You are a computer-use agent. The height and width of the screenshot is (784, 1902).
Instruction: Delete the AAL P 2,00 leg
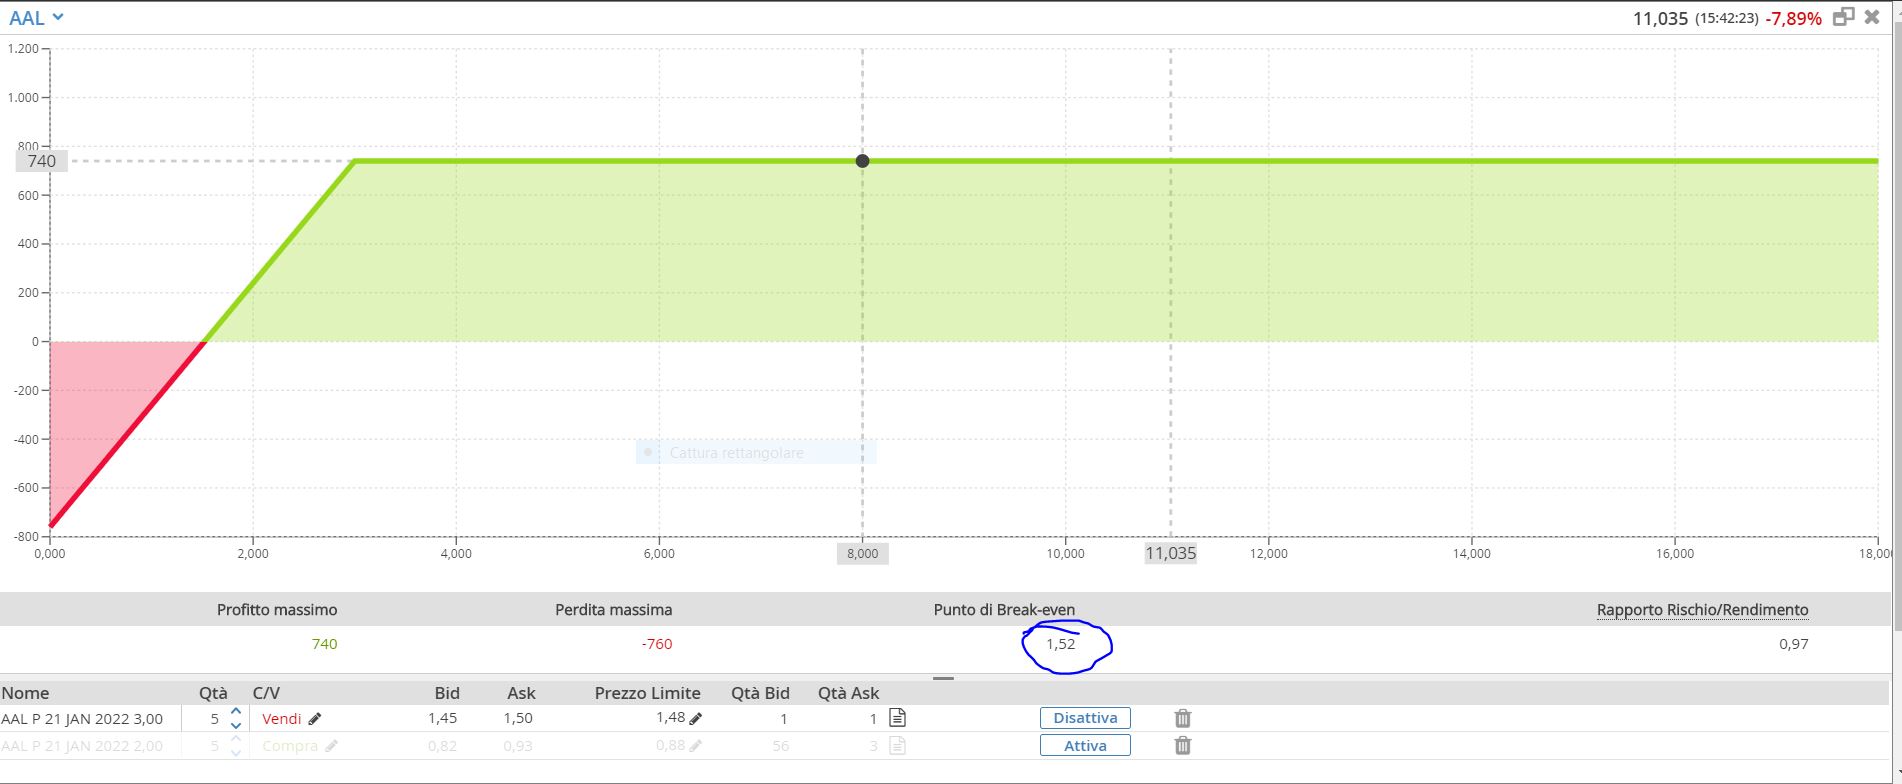(1182, 745)
